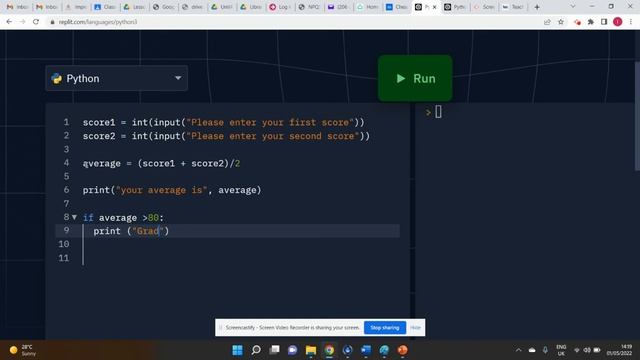Image resolution: width=640 pixels, height=360 pixels.
Task: Open the weather widget showing Sunny
Action: pyautogui.click(x=23, y=350)
